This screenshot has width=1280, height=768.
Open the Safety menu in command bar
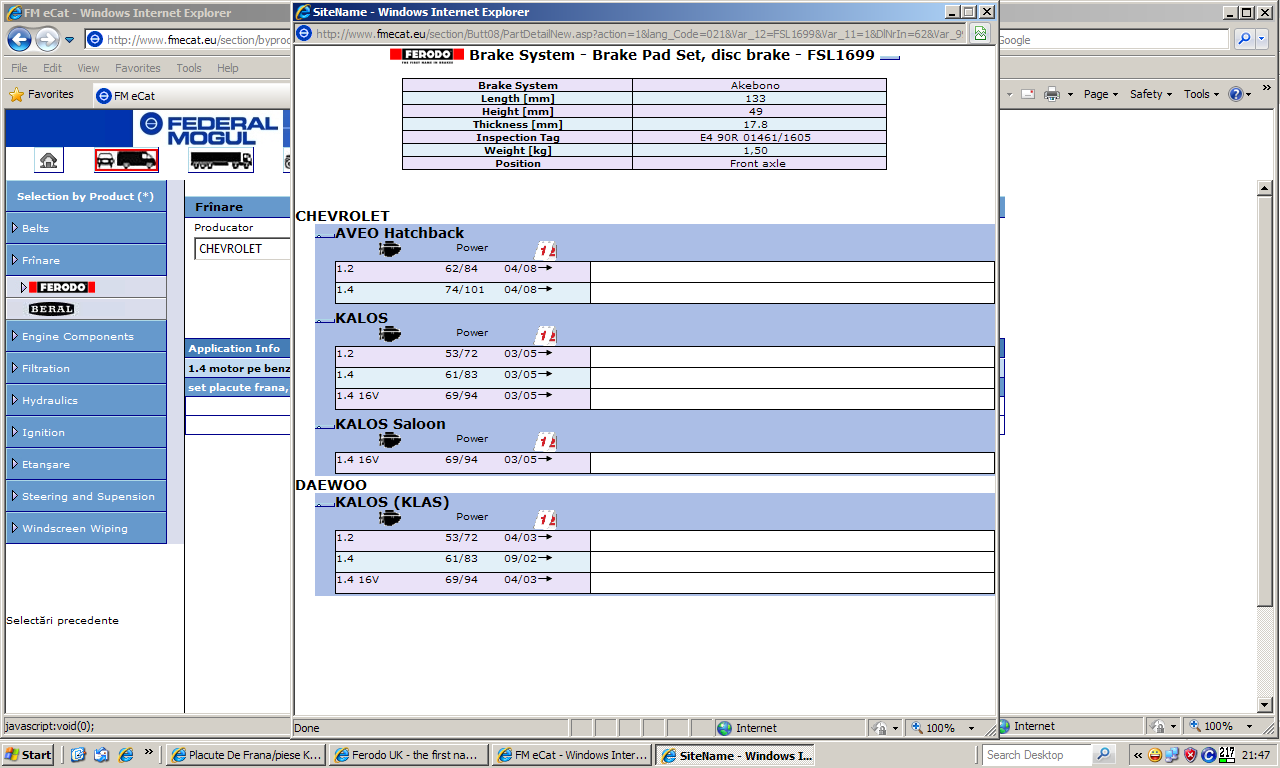1151,94
